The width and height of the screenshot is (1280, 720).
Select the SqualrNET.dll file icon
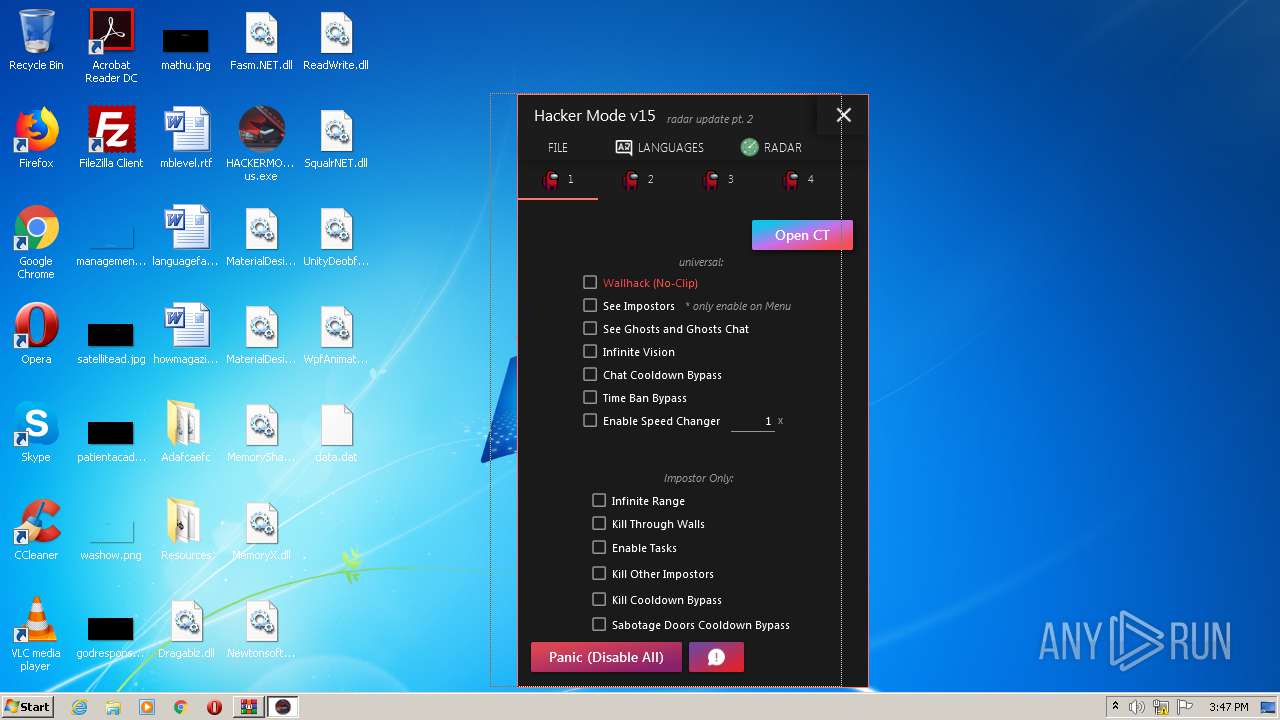click(336, 139)
